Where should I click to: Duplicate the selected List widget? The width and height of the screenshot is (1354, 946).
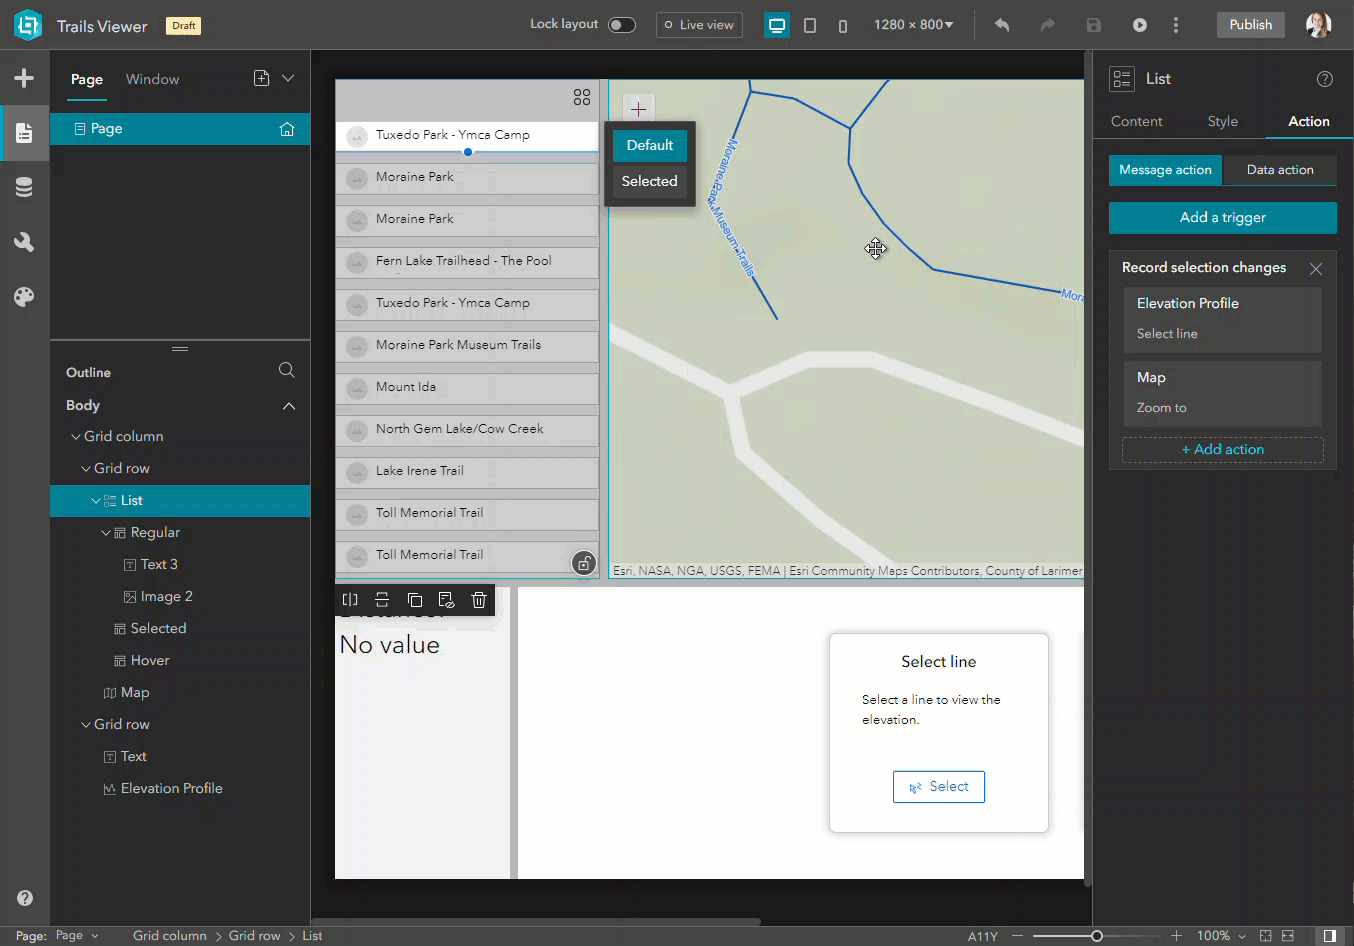click(415, 600)
